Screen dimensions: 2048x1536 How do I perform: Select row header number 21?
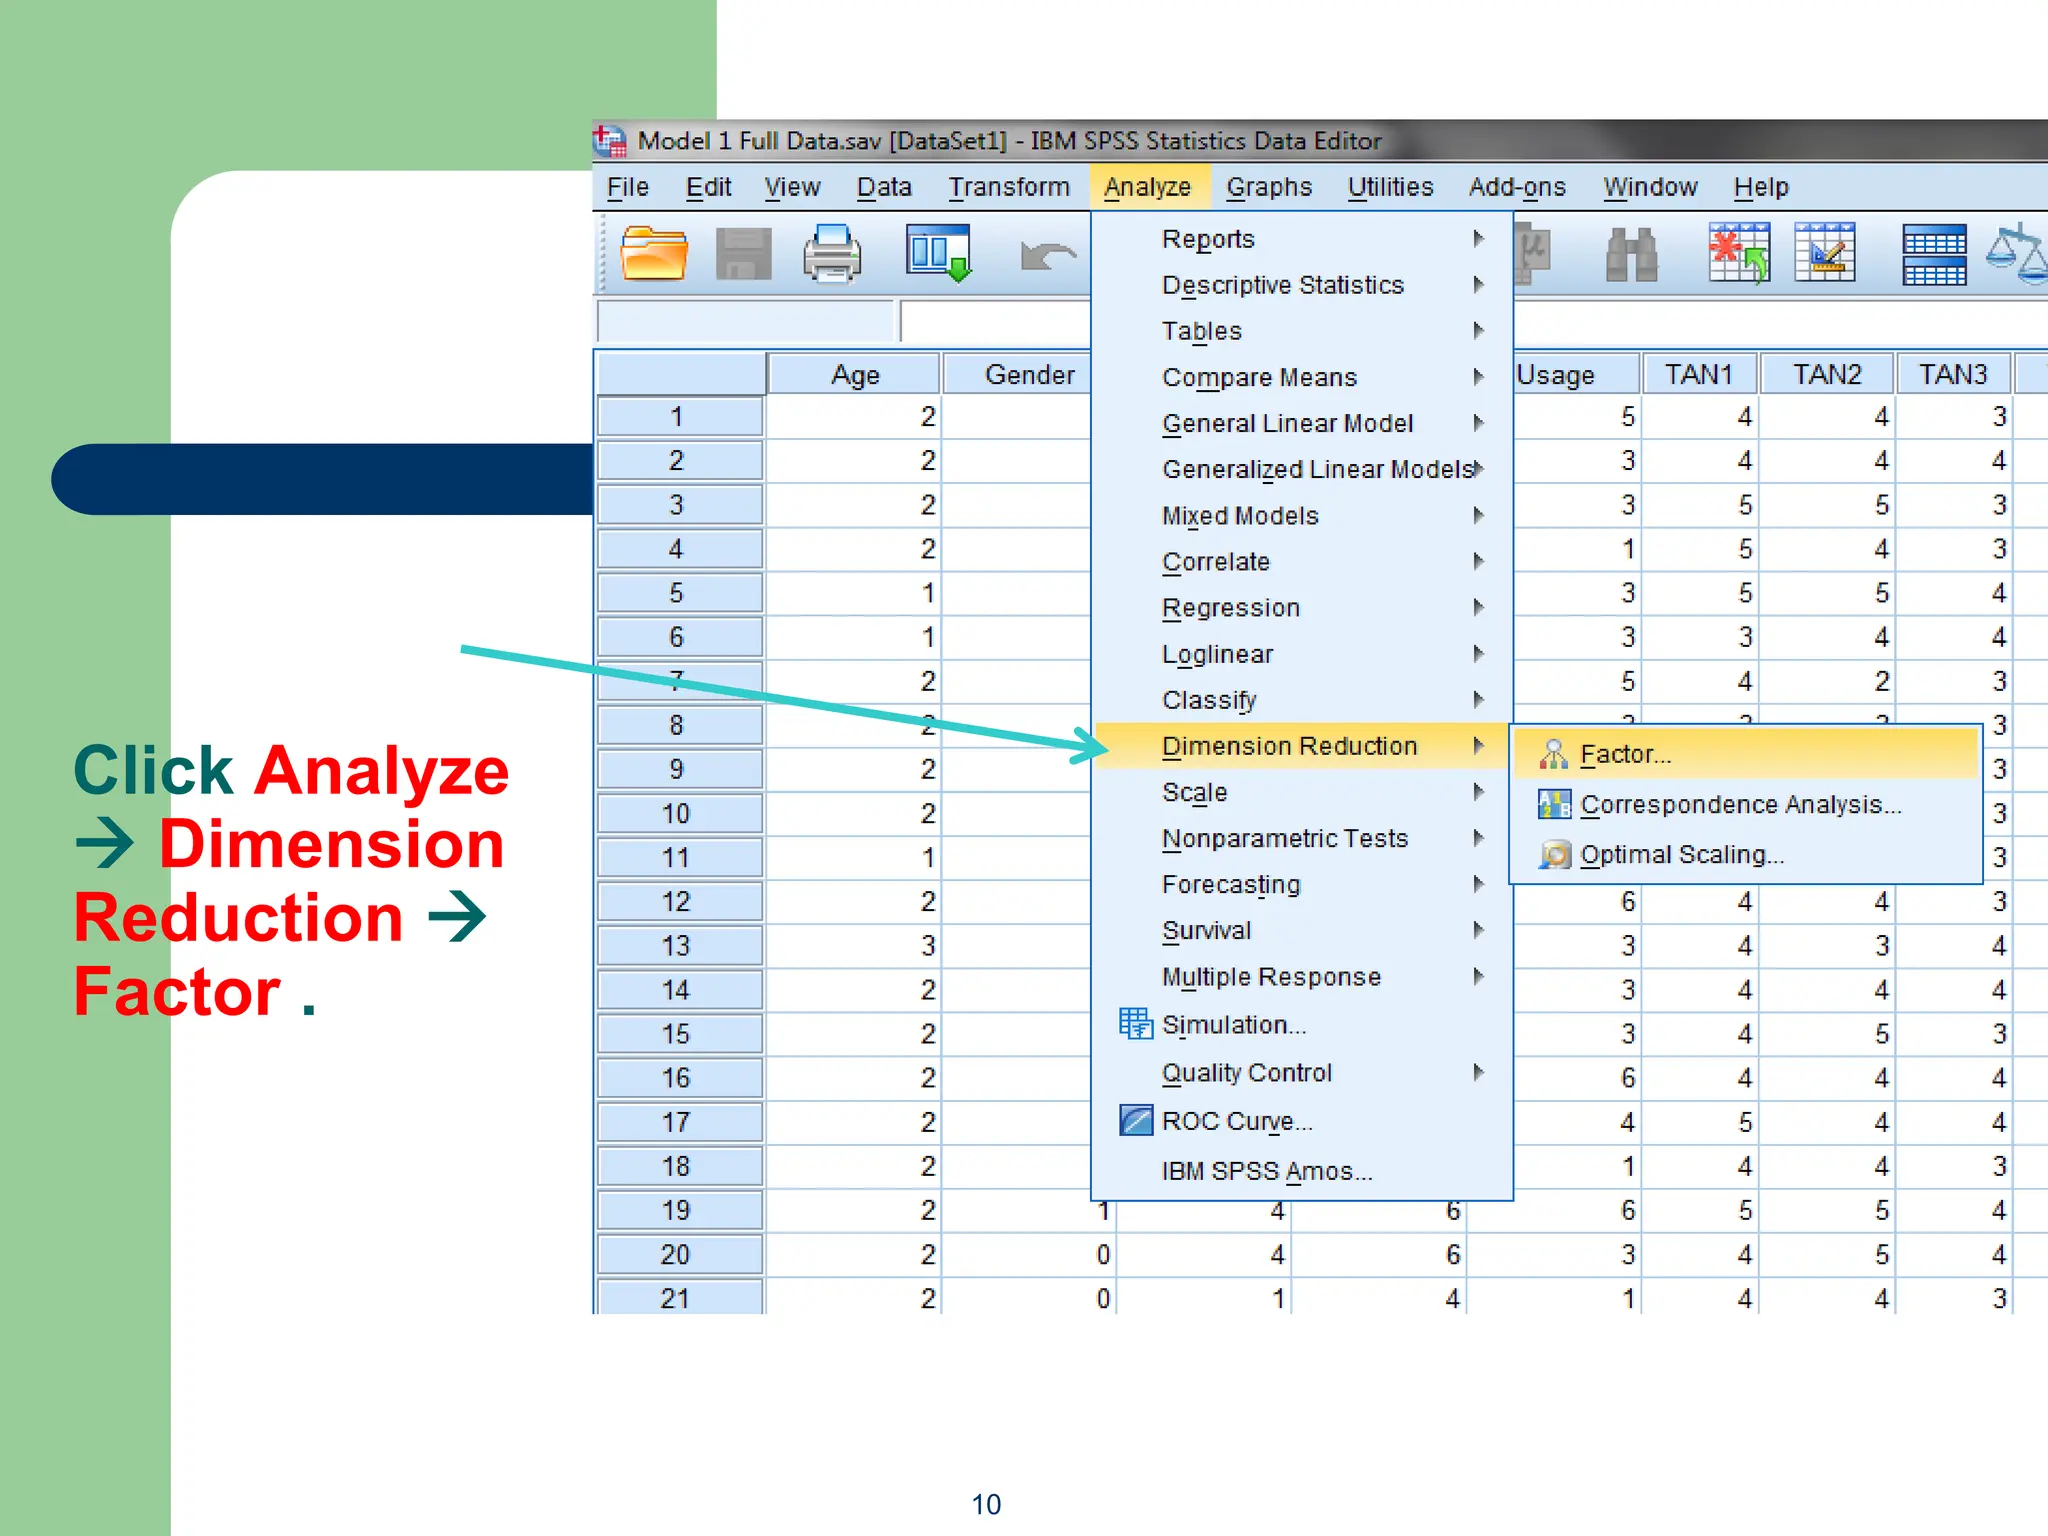pyautogui.click(x=680, y=1297)
